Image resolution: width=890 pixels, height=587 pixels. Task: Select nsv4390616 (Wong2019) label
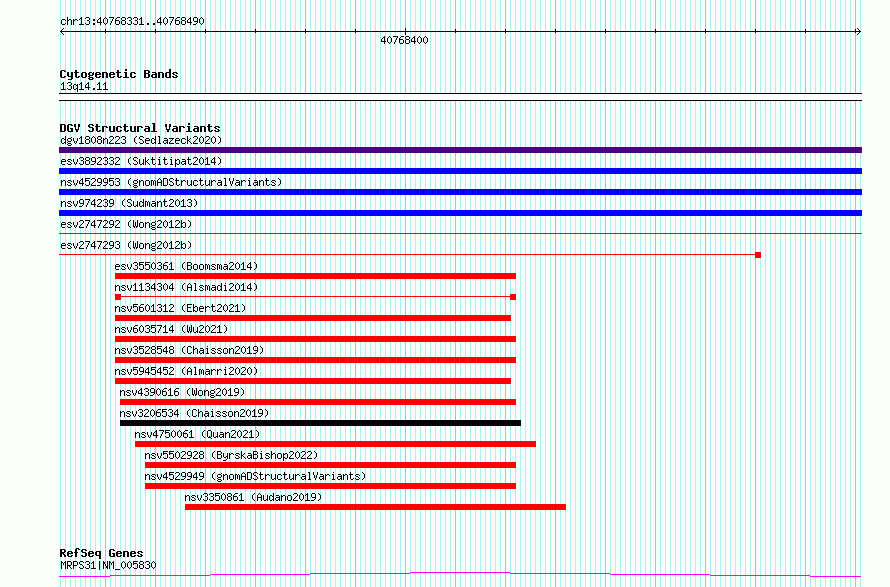click(182, 392)
